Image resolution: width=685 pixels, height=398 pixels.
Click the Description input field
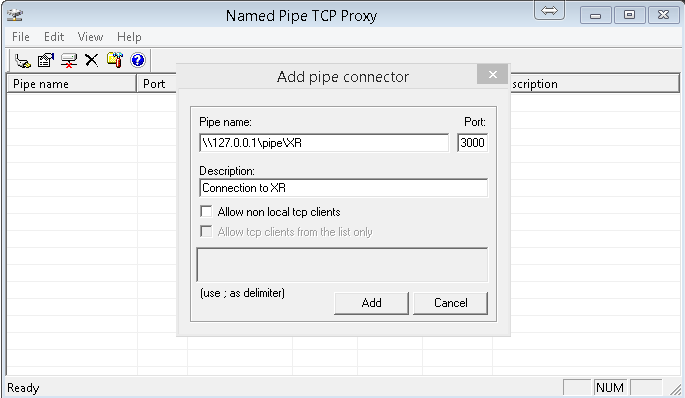pyautogui.click(x=343, y=188)
